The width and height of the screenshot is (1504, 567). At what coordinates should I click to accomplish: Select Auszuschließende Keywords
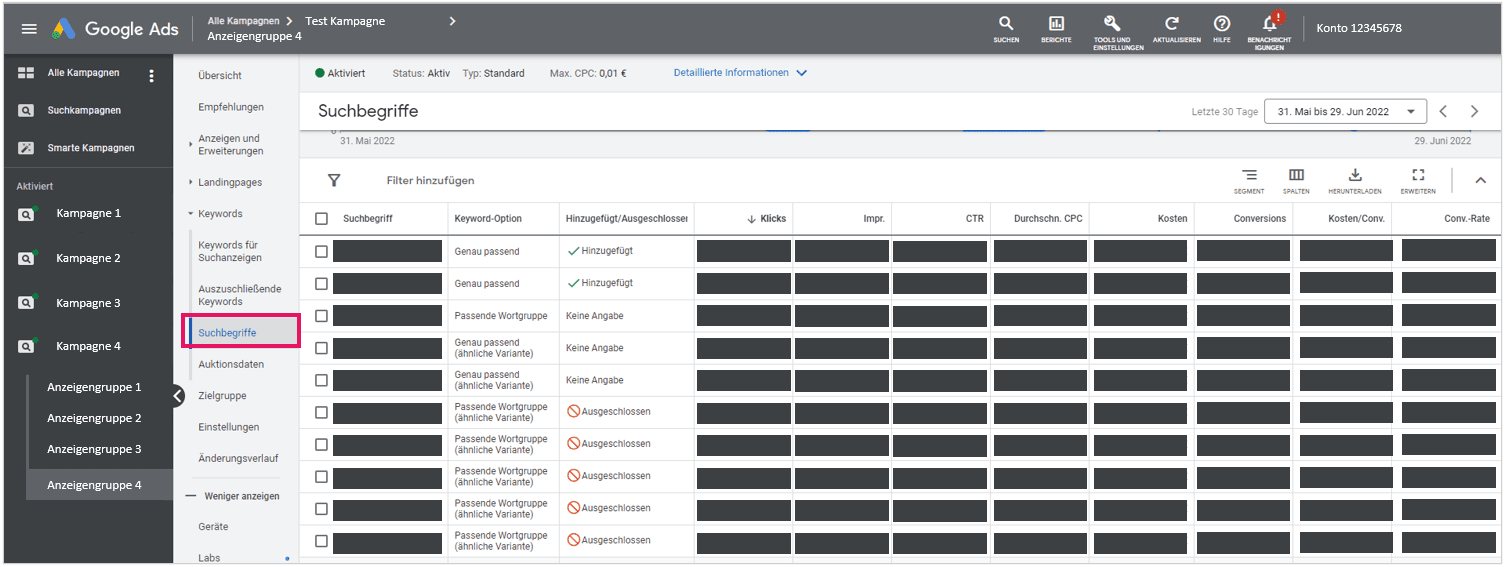point(240,295)
